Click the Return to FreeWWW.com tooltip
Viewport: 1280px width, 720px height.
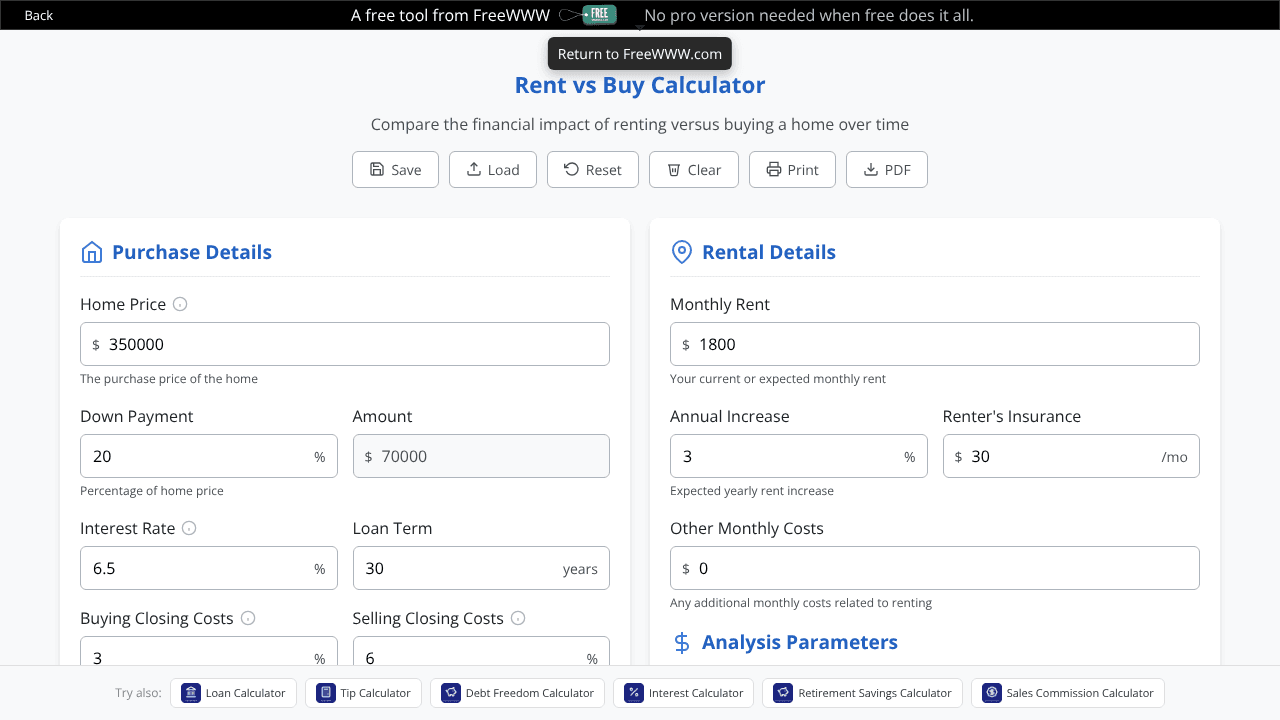[640, 54]
